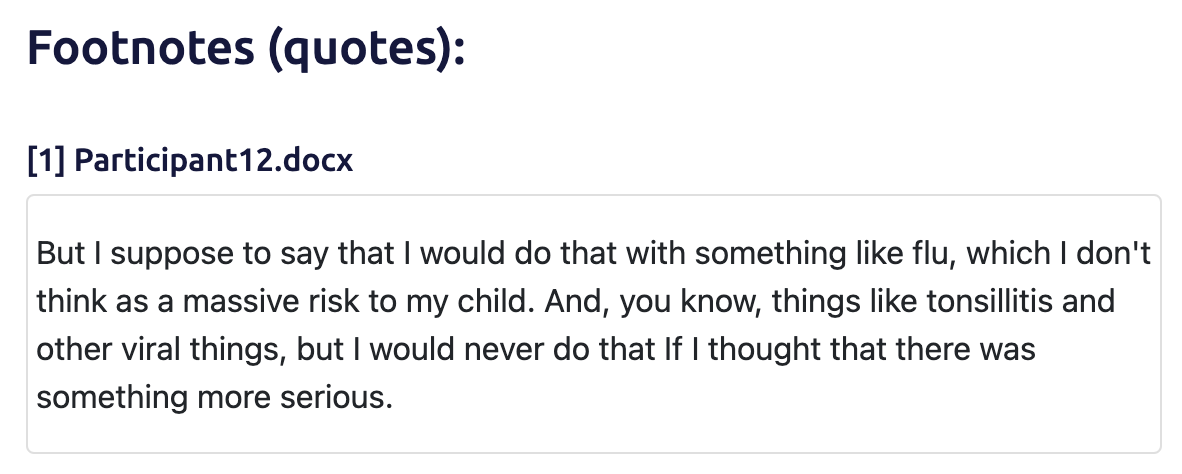Click the Footnotes (quotes) heading
Screen dimensions: 1182x474
(246, 48)
